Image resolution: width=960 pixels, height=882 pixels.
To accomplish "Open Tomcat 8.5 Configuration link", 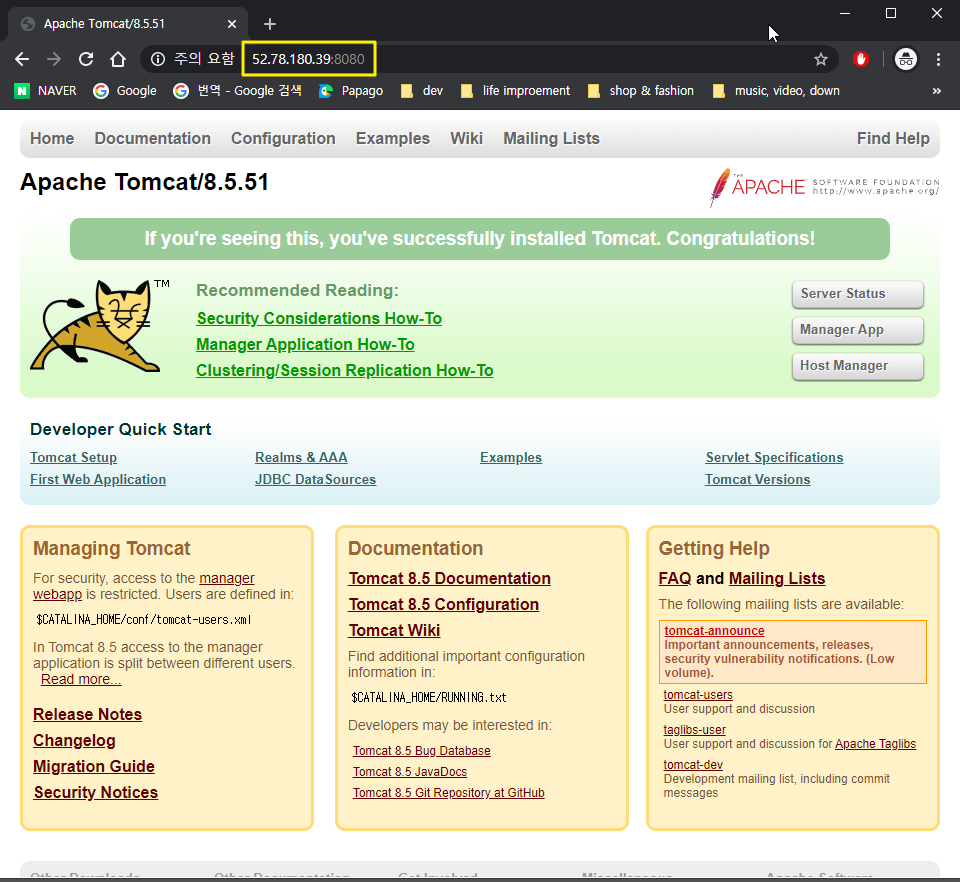I will (444, 605).
